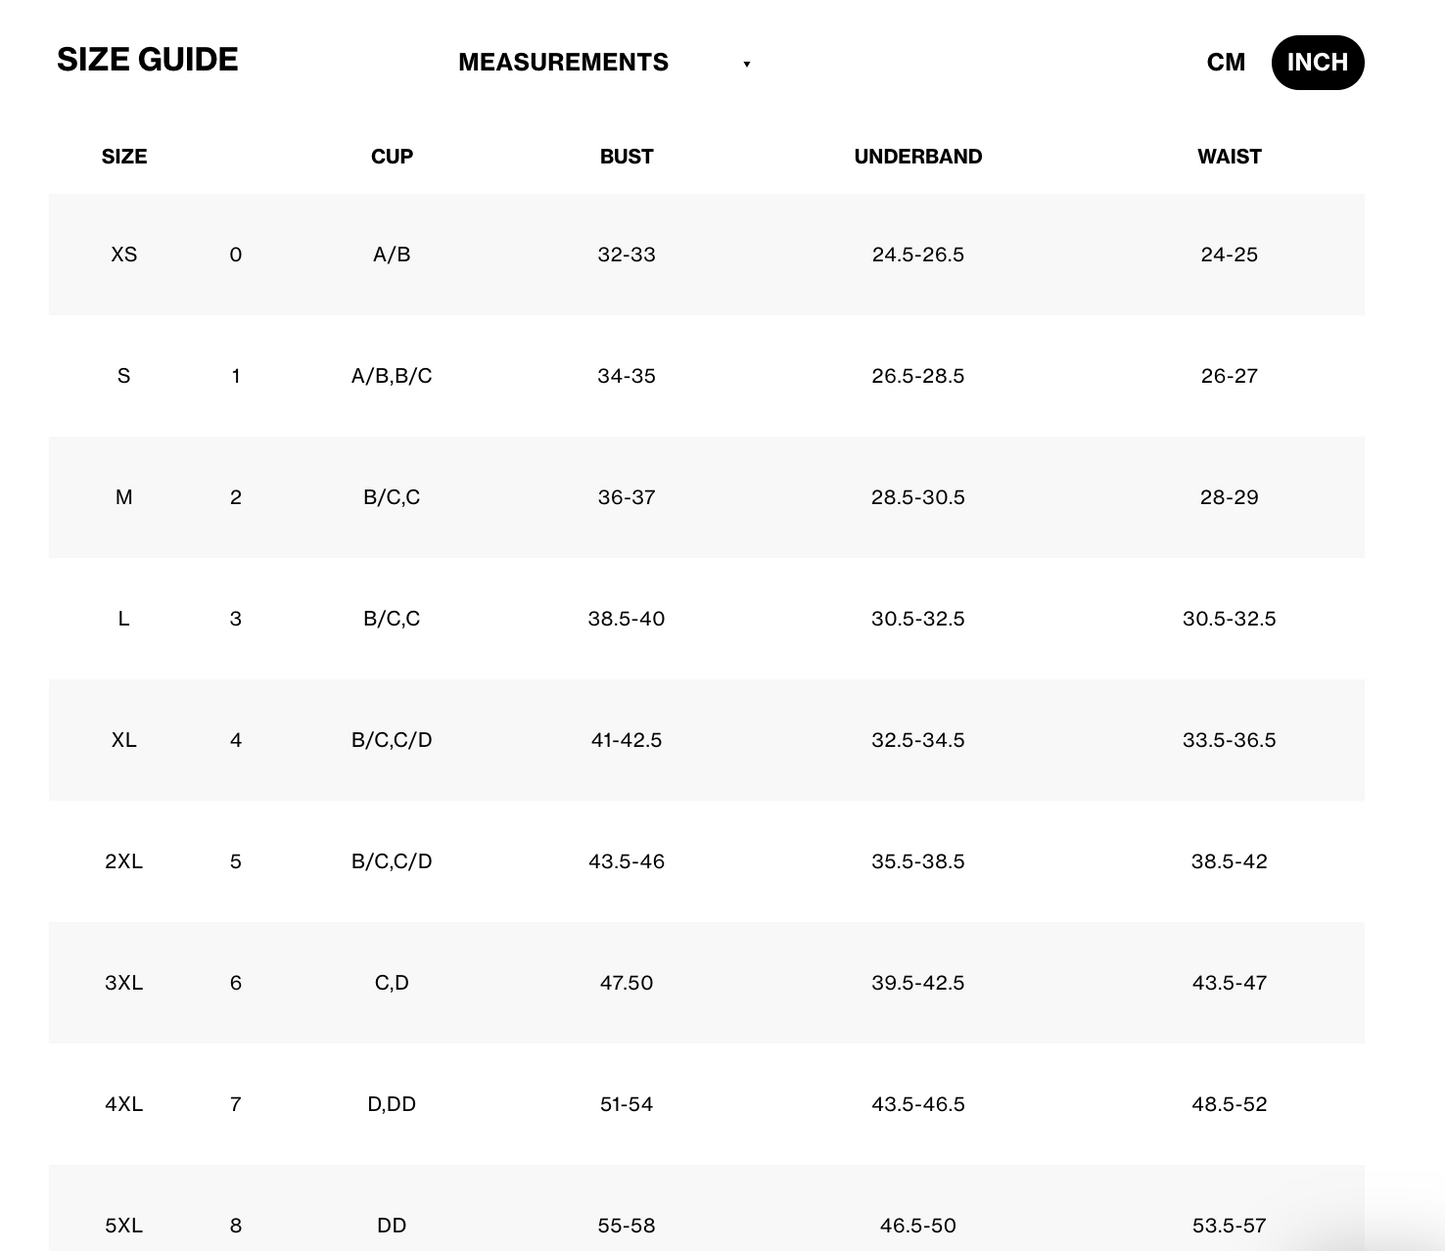This screenshot has width=1445, height=1251.
Task: Select the BUST column header
Action: coord(626,156)
